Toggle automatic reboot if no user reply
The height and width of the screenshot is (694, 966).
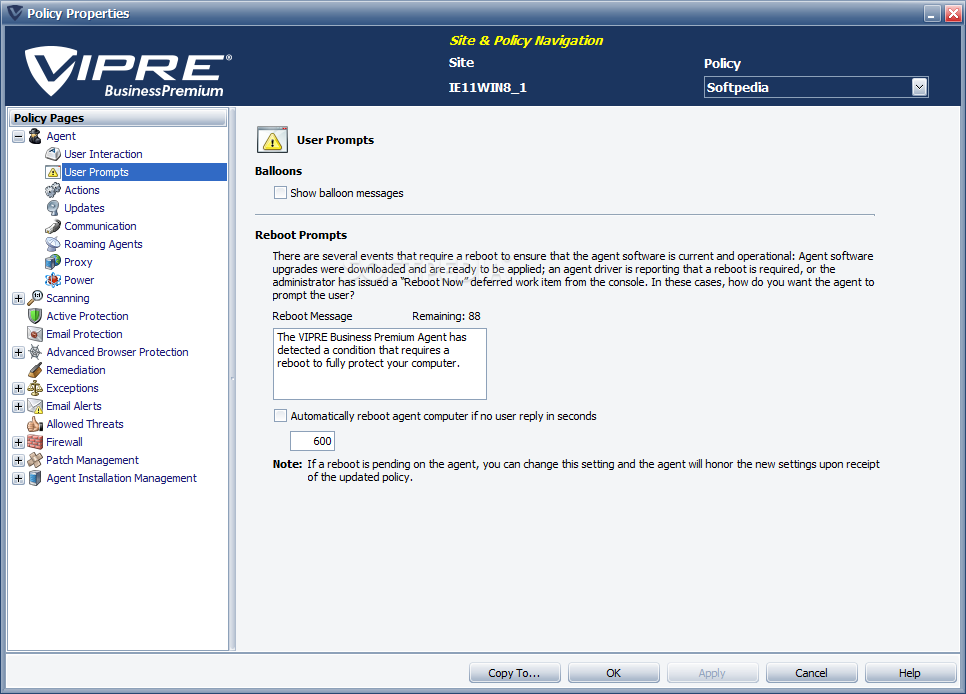(x=280, y=416)
